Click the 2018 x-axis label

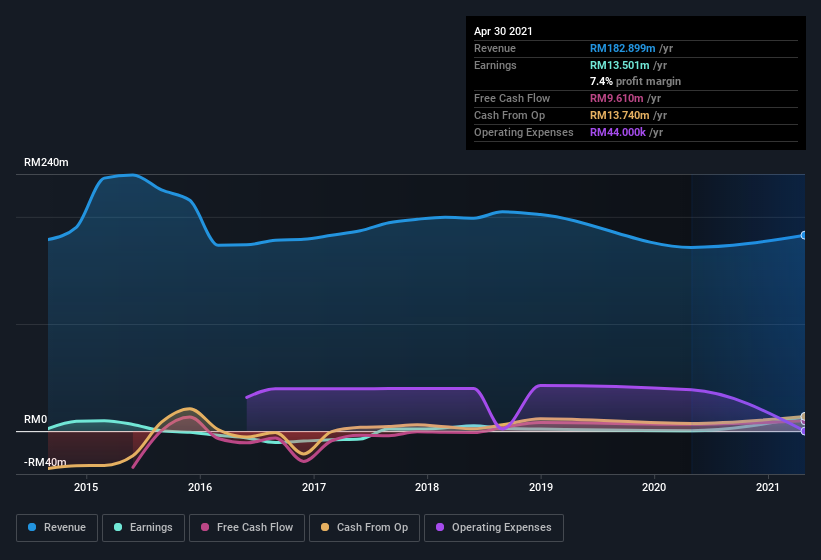coord(427,487)
